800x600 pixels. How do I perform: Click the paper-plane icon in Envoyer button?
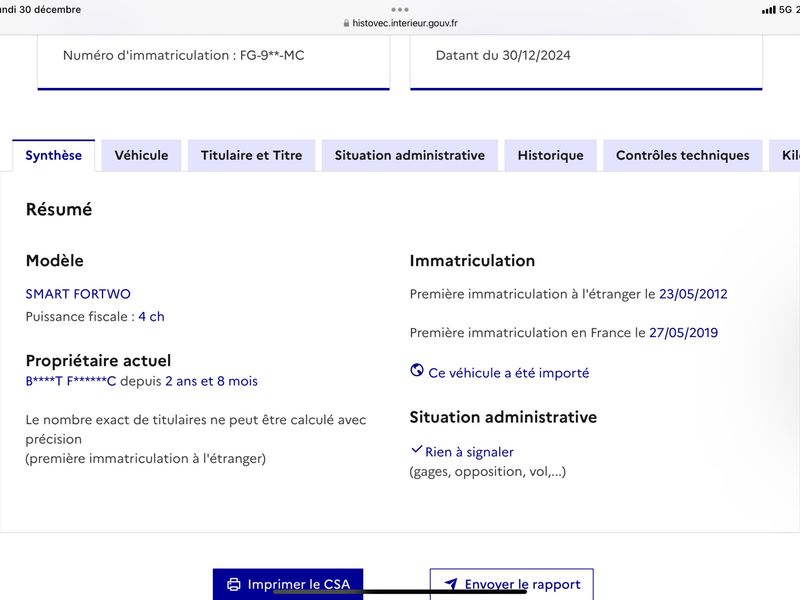[x=451, y=583]
